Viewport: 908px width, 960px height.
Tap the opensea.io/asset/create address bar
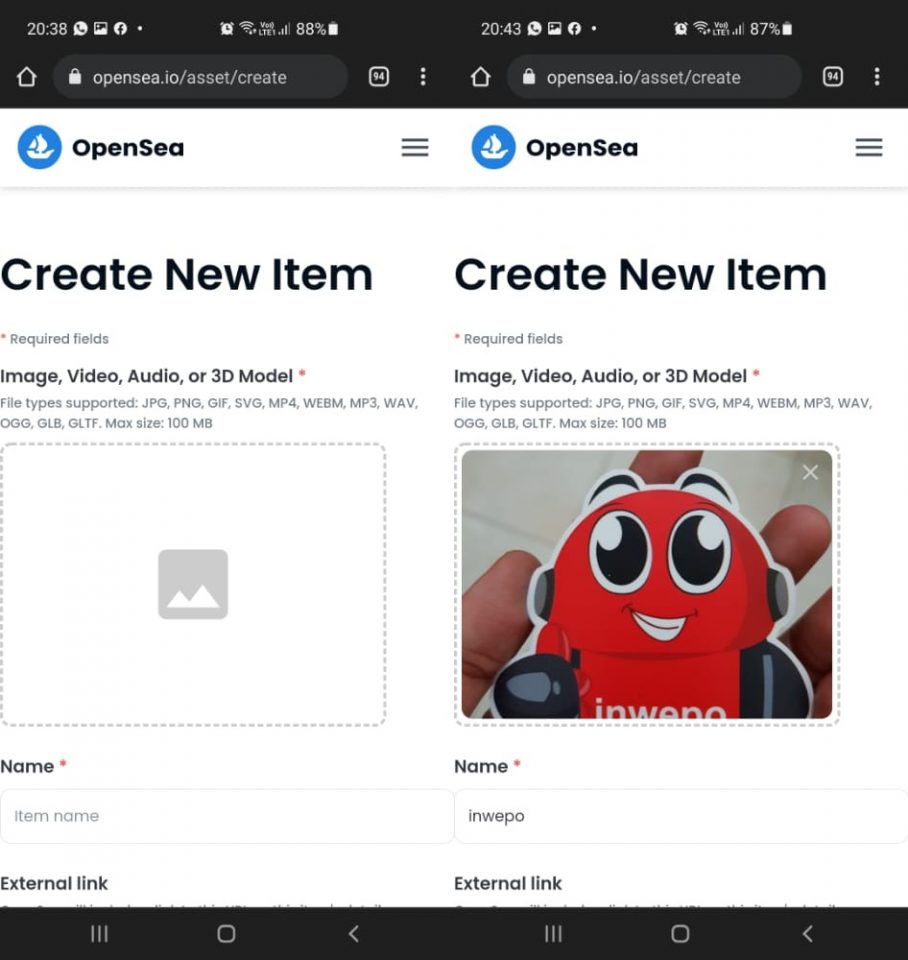pos(199,77)
